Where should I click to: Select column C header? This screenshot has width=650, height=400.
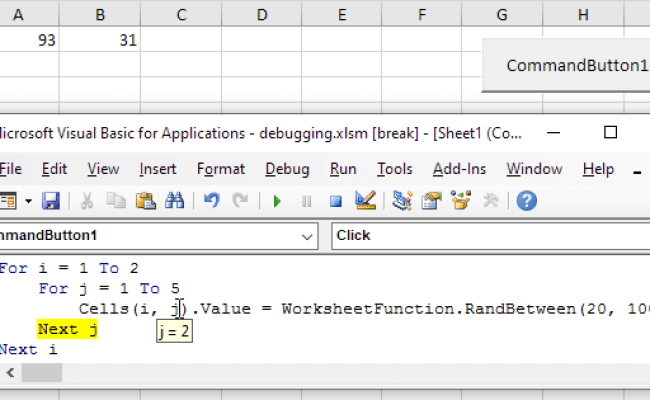pos(181,15)
